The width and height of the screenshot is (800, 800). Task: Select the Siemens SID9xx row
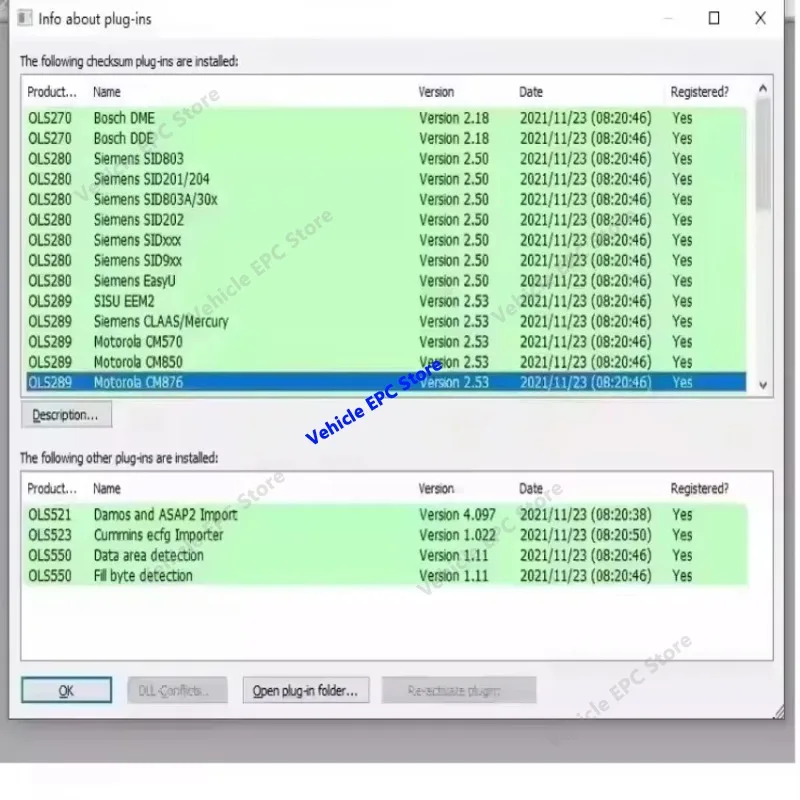tap(386, 261)
